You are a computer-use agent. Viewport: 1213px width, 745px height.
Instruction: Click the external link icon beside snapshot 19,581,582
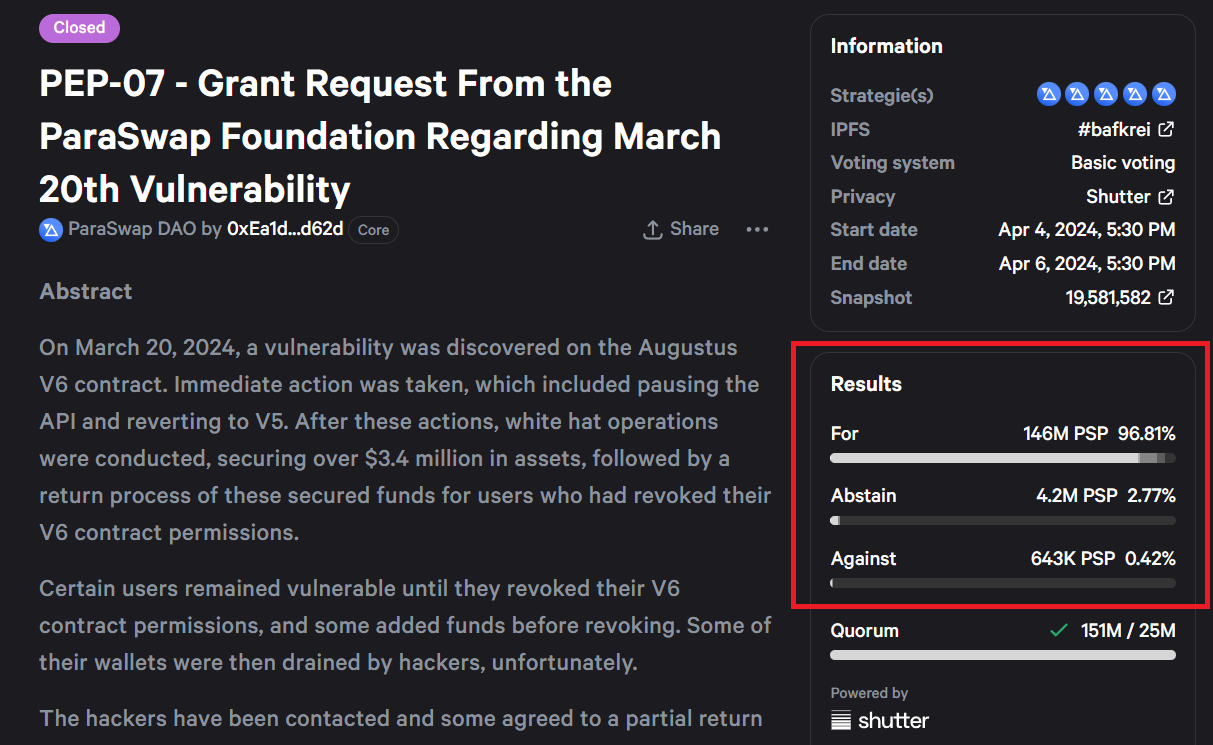point(1166,298)
